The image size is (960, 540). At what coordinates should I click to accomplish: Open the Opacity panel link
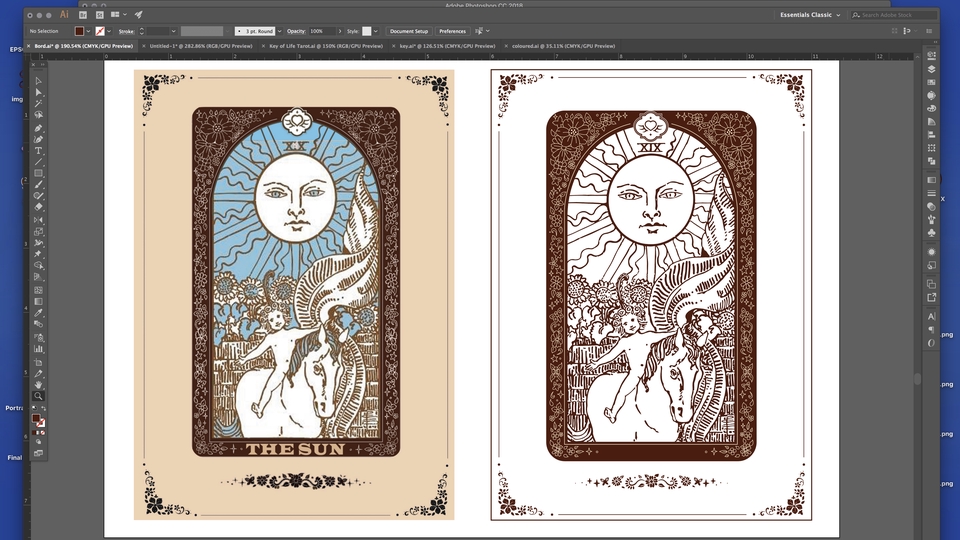[x=296, y=31]
